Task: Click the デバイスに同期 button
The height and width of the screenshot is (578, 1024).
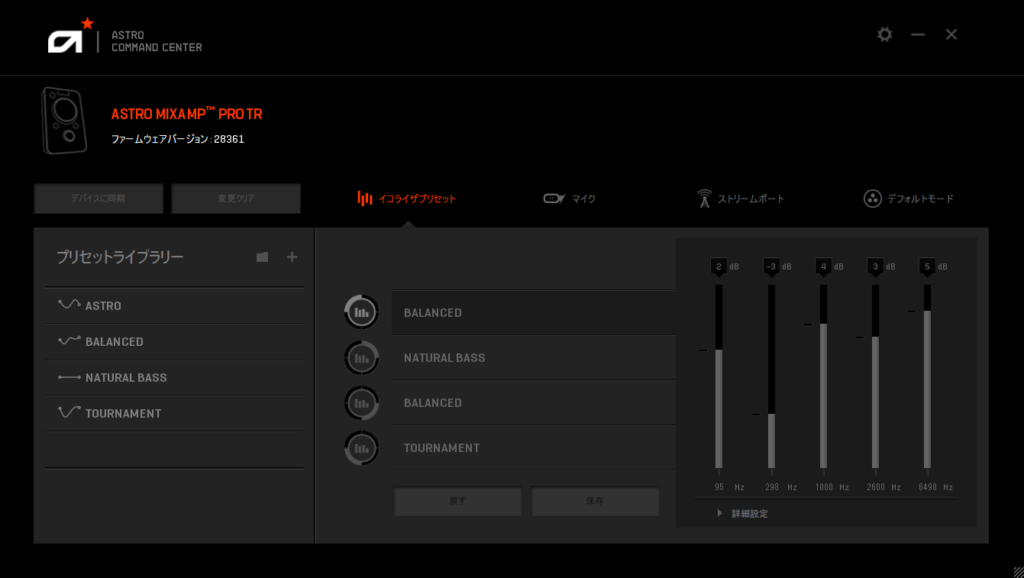Action: coord(99,199)
